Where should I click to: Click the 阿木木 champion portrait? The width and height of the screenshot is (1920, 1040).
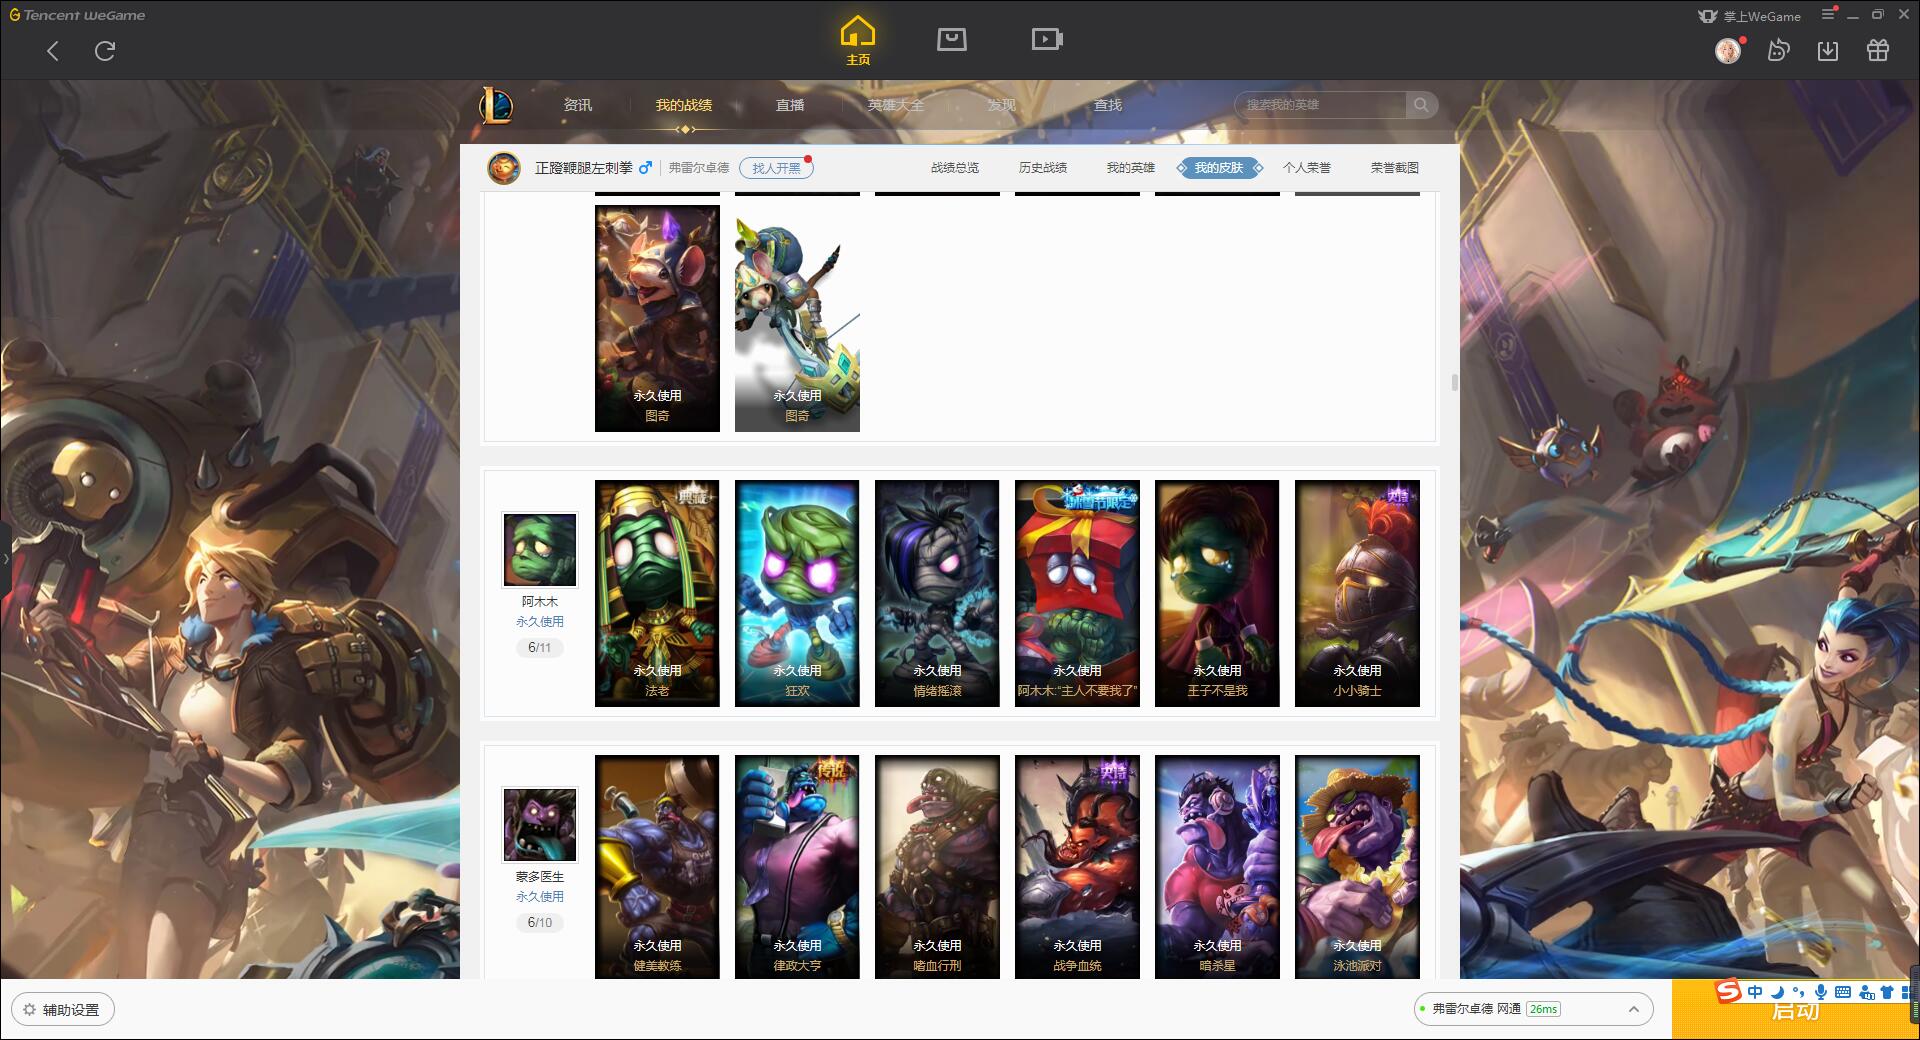[540, 549]
